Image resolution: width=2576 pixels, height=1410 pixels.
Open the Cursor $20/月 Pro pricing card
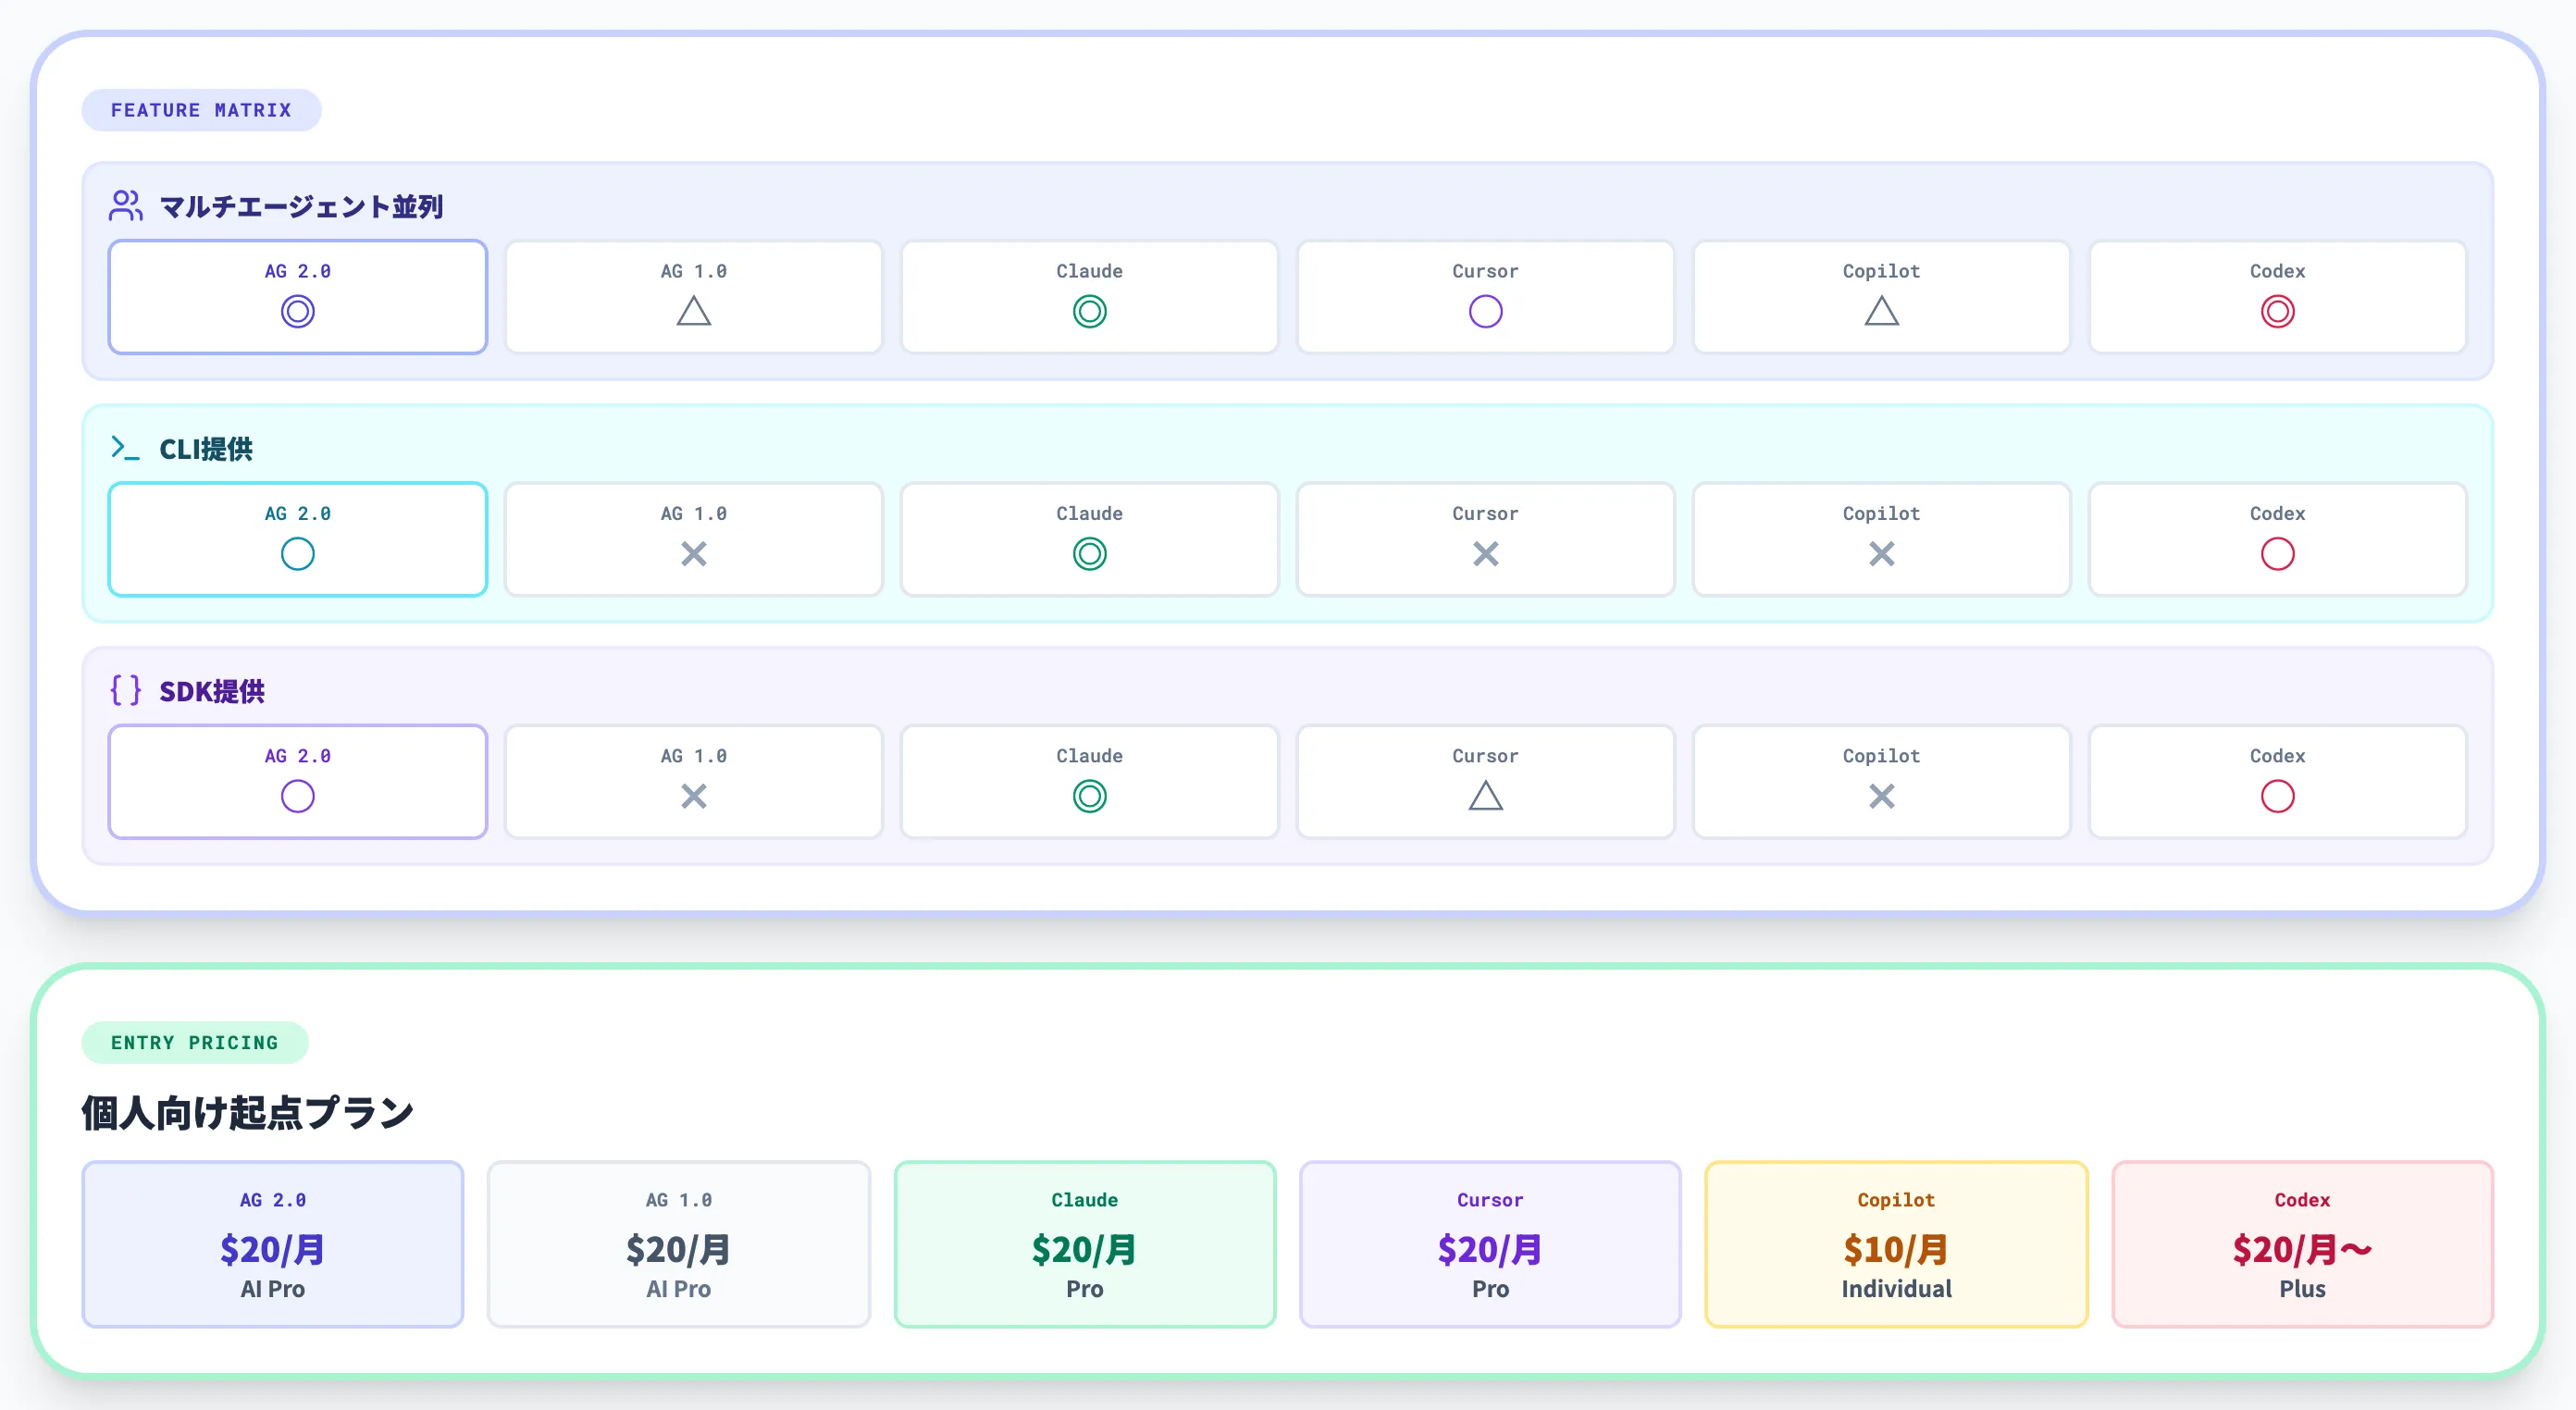pyautogui.click(x=1491, y=1244)
